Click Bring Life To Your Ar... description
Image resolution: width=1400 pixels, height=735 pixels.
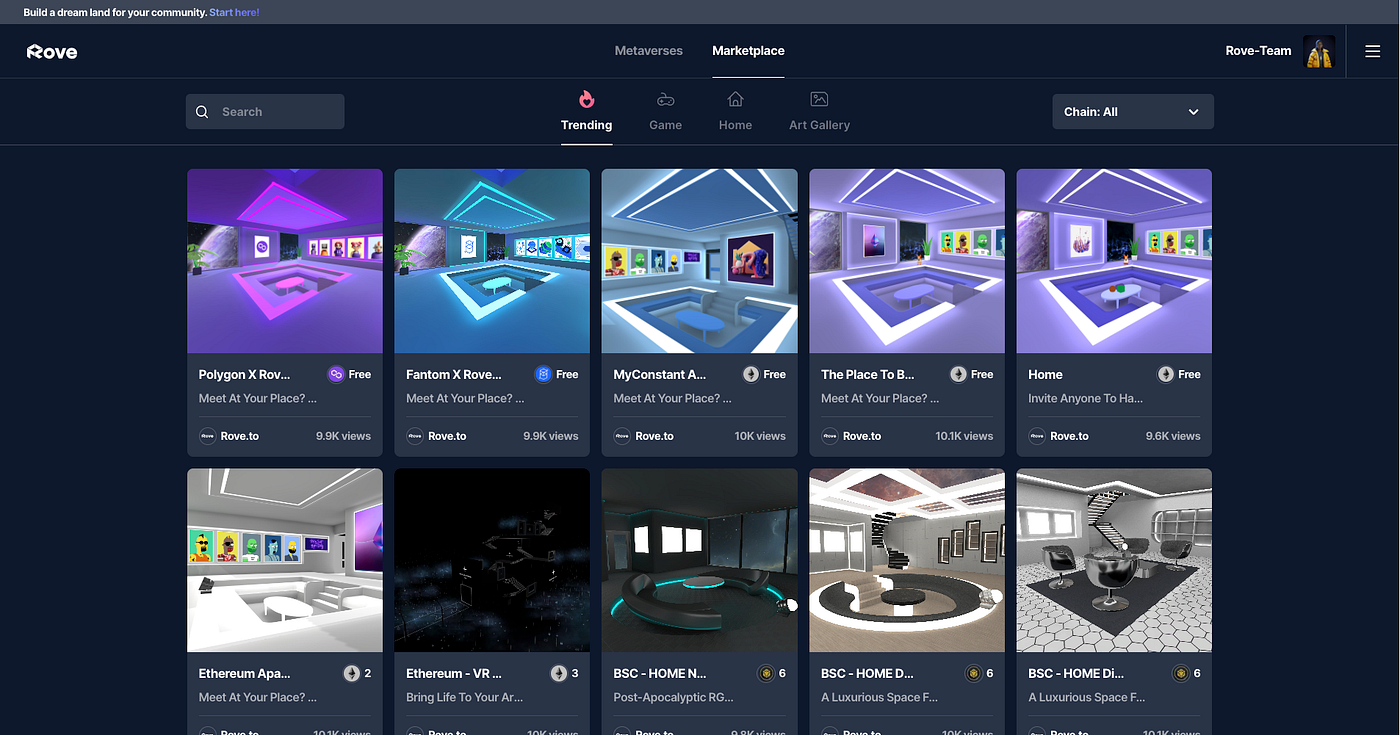pos(464,697)
